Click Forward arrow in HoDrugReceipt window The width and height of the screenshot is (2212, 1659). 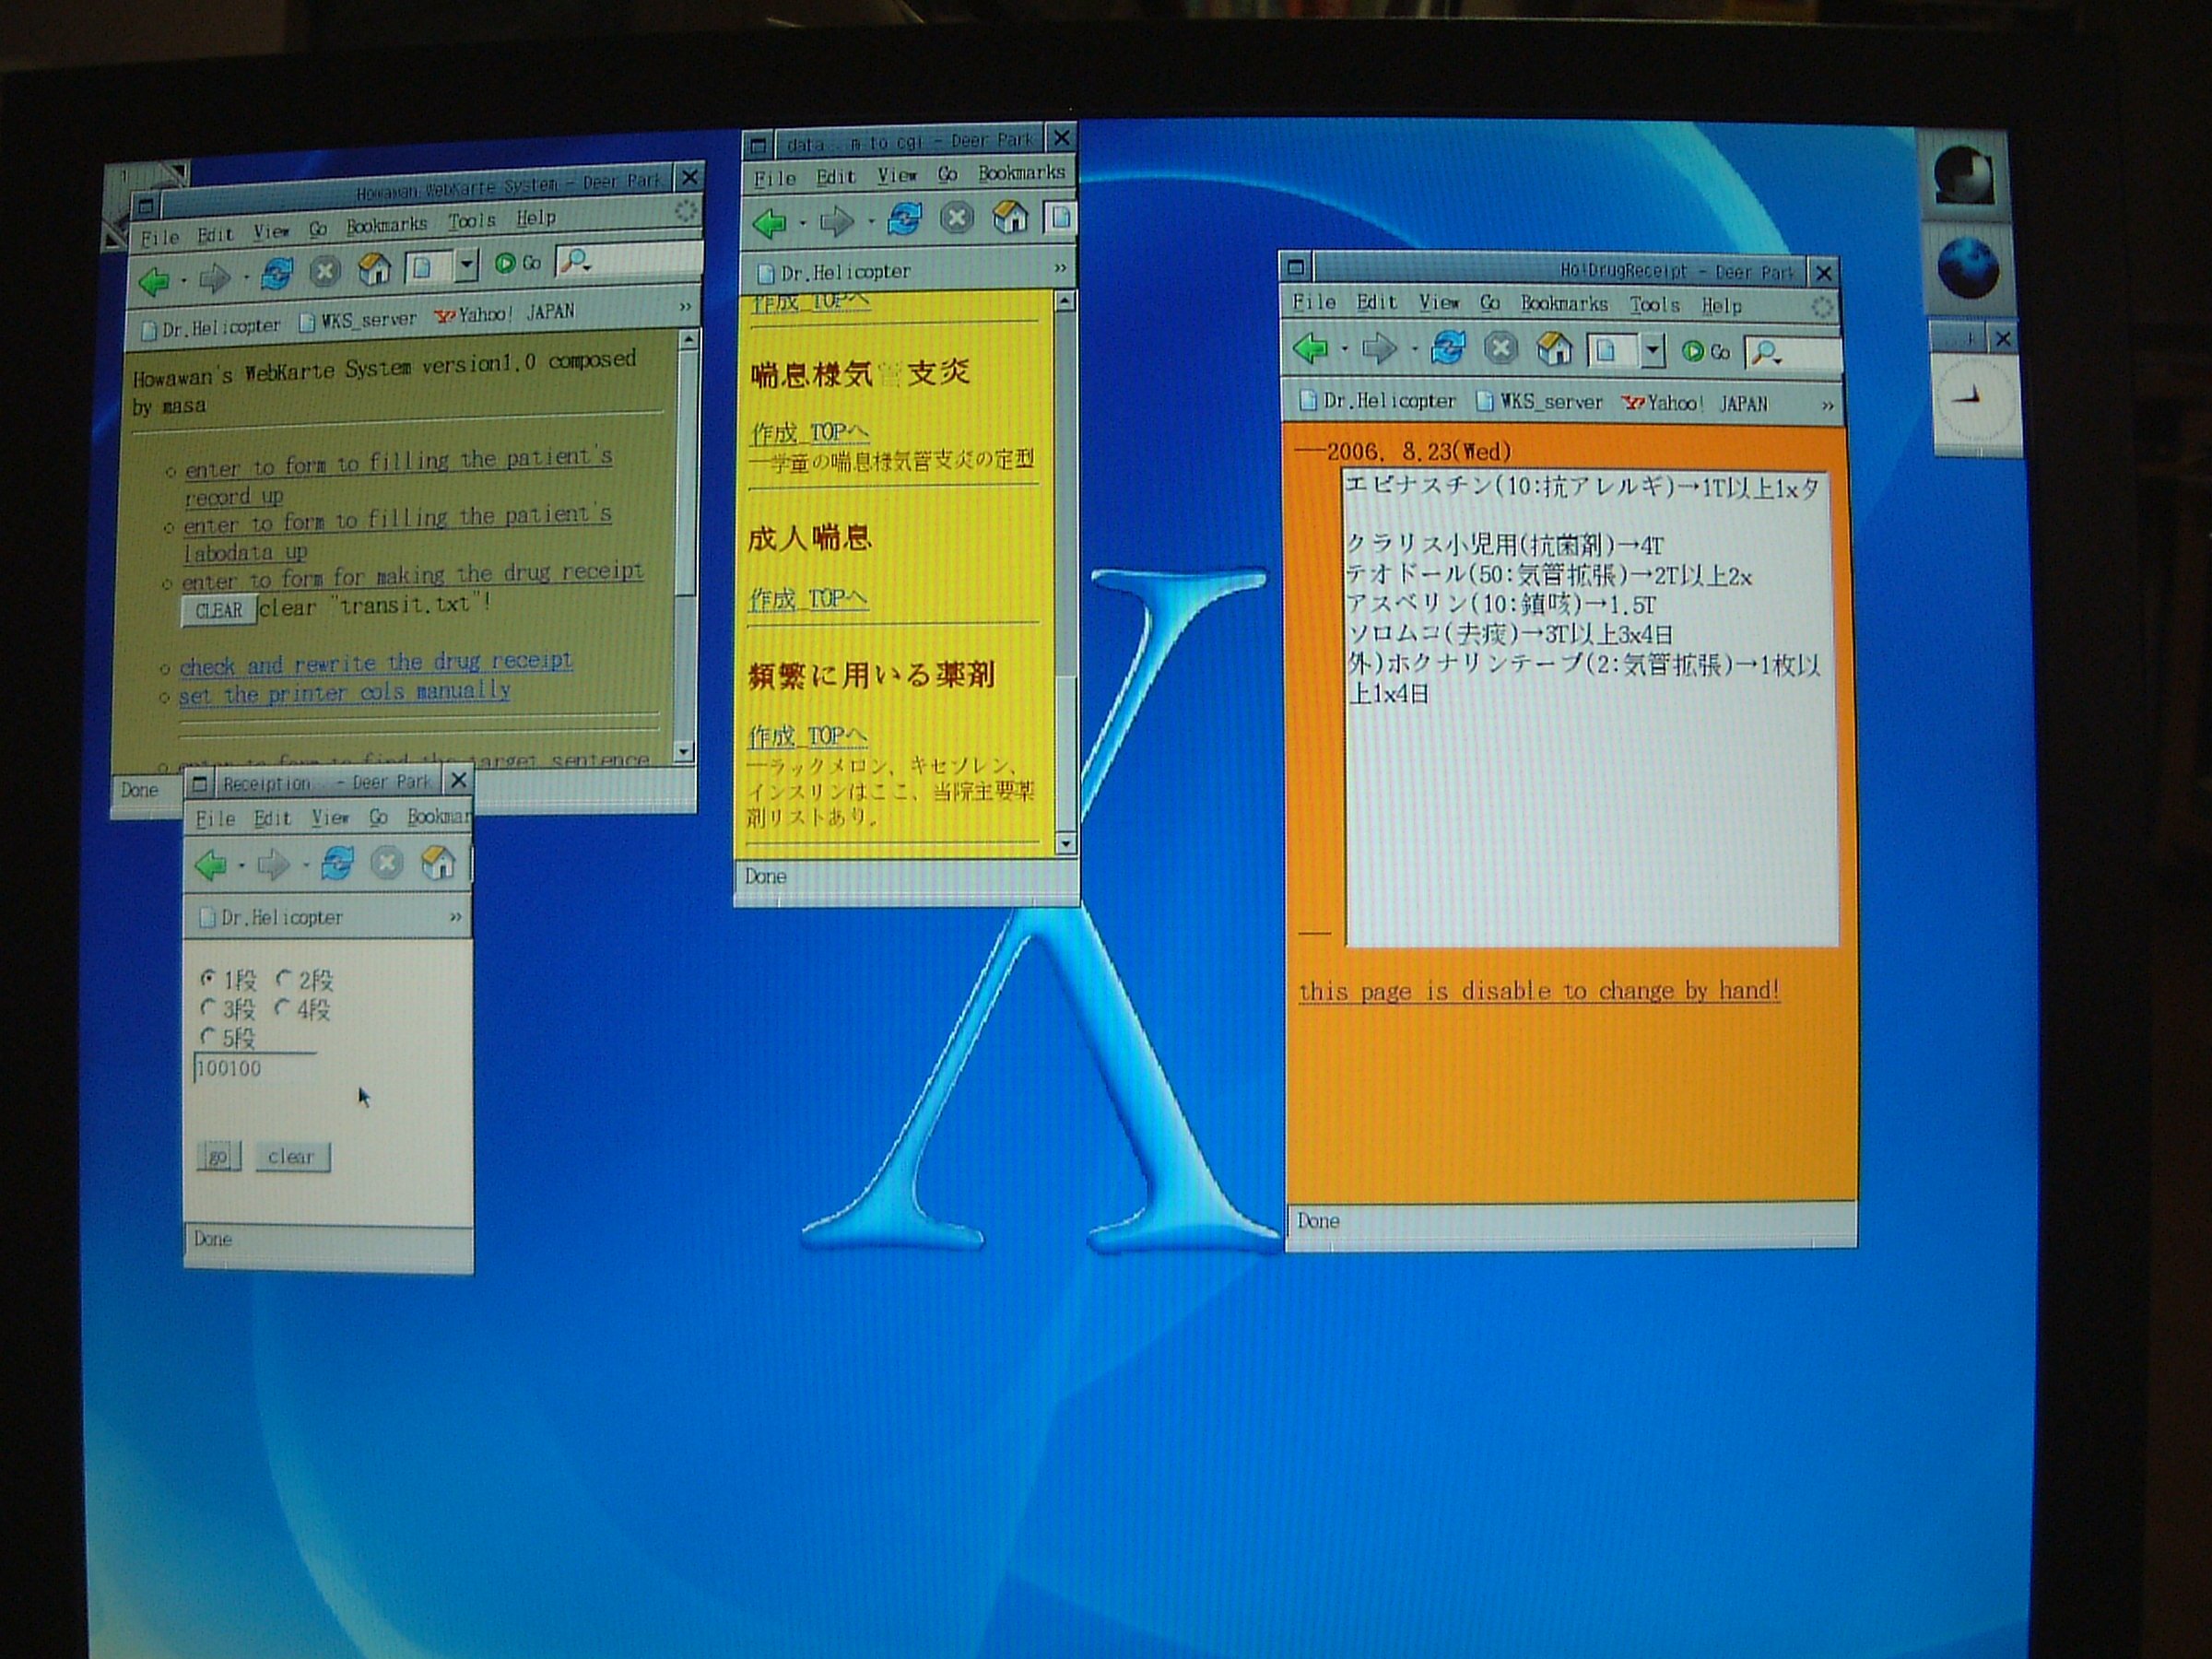click(x=1379, y=349)
